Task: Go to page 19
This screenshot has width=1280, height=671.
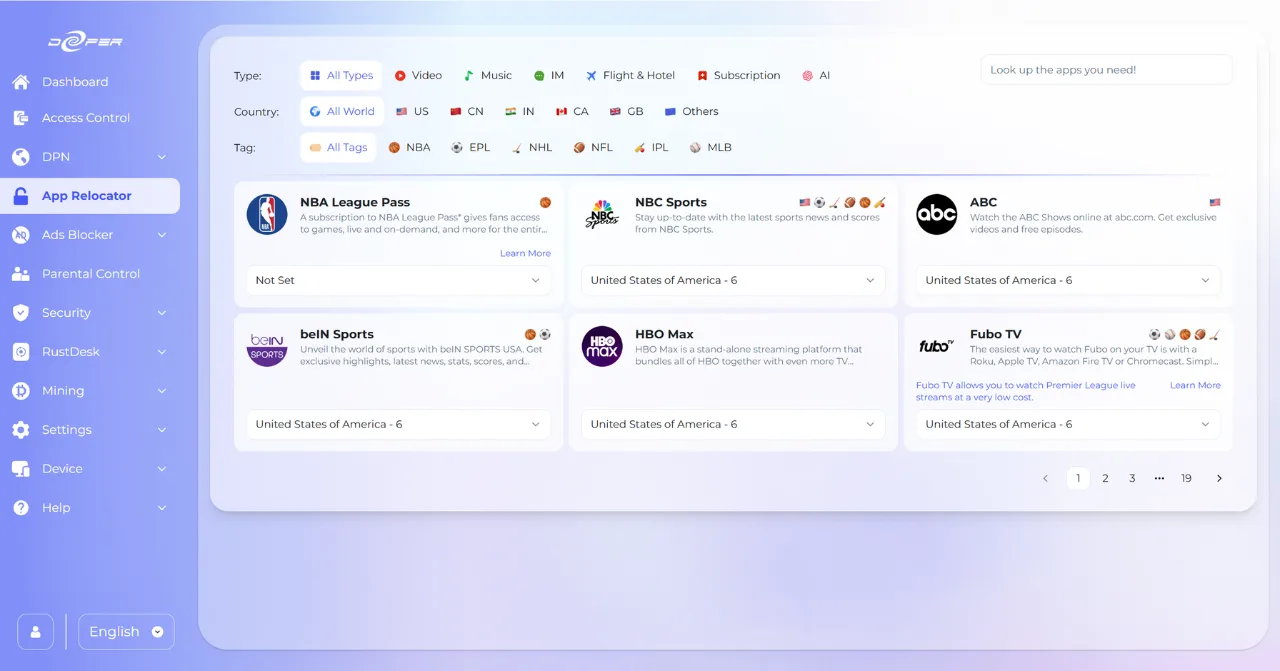Action: pyautogui.click(x=1186, y=478)
